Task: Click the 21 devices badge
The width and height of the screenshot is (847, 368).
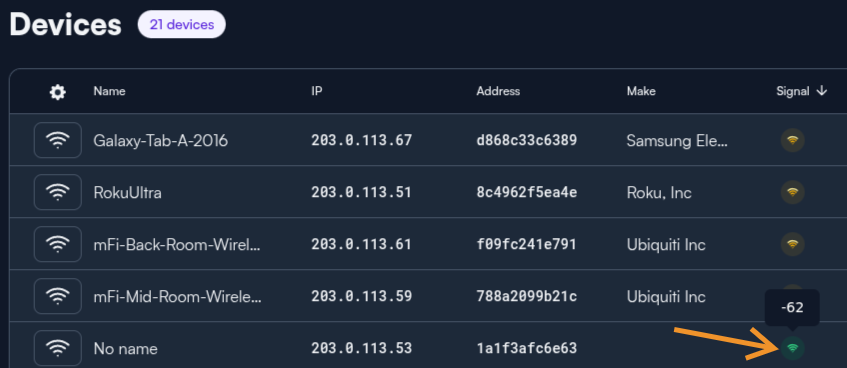Action: [182, 24]
